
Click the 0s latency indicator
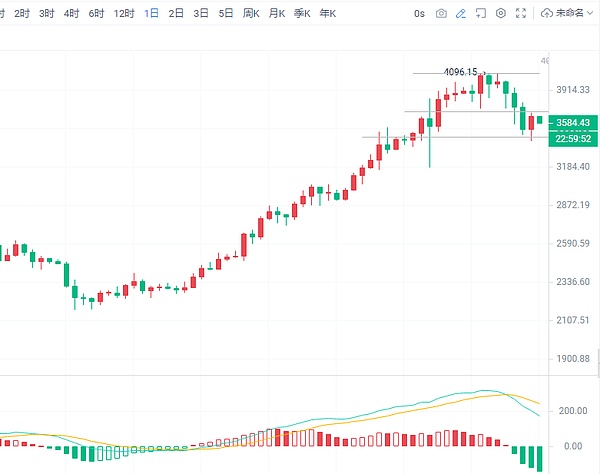(x=418, y=14)
